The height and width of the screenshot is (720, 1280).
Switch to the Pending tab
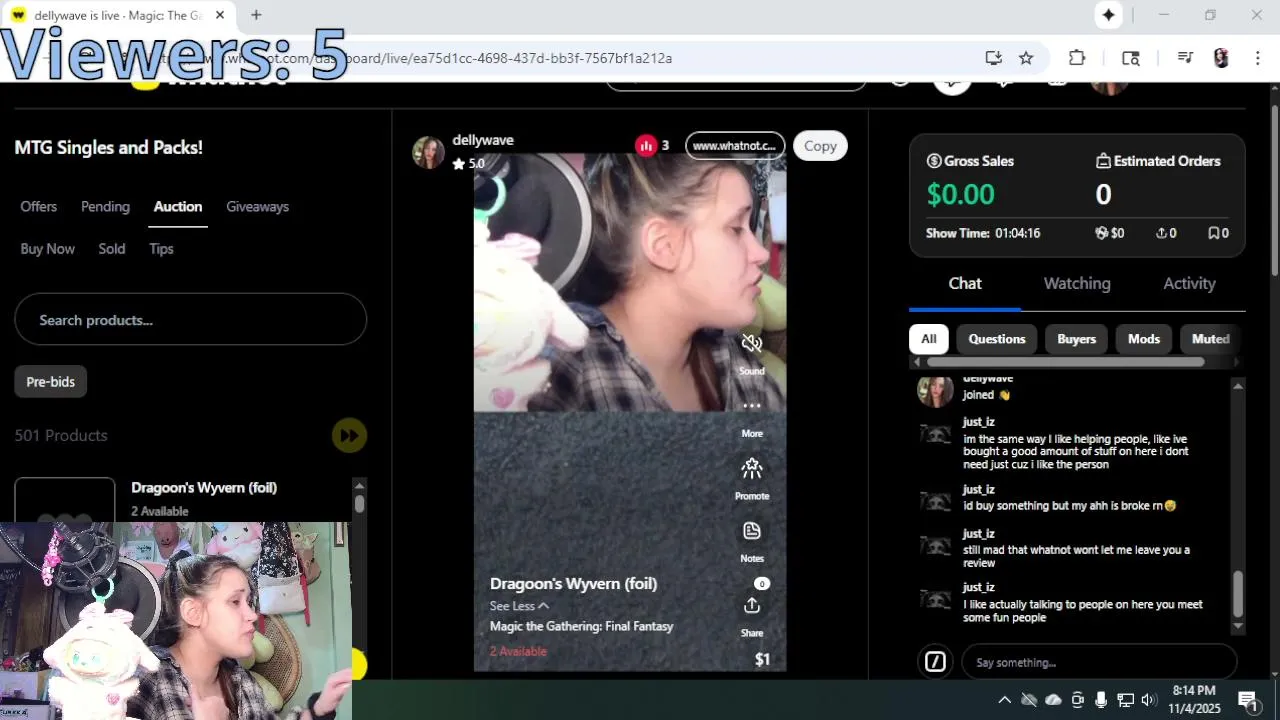click(x=105, y=206)
